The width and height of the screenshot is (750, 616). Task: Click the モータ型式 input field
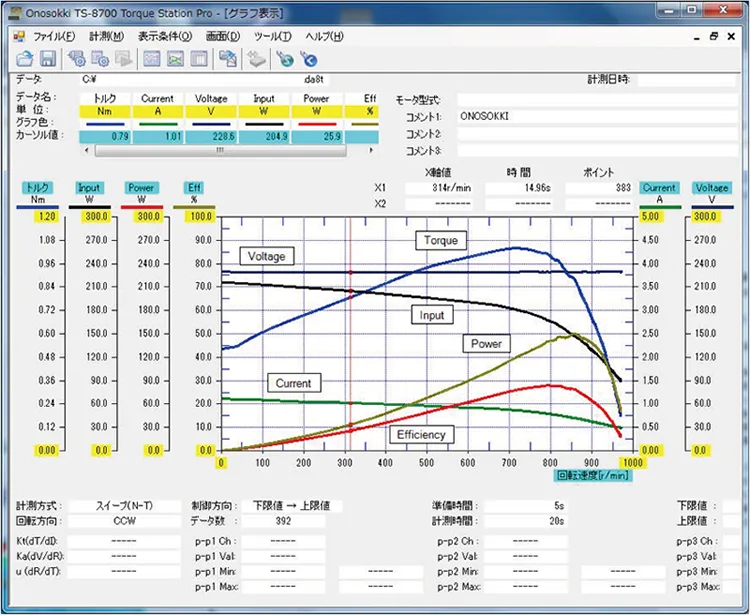(597, 100)
